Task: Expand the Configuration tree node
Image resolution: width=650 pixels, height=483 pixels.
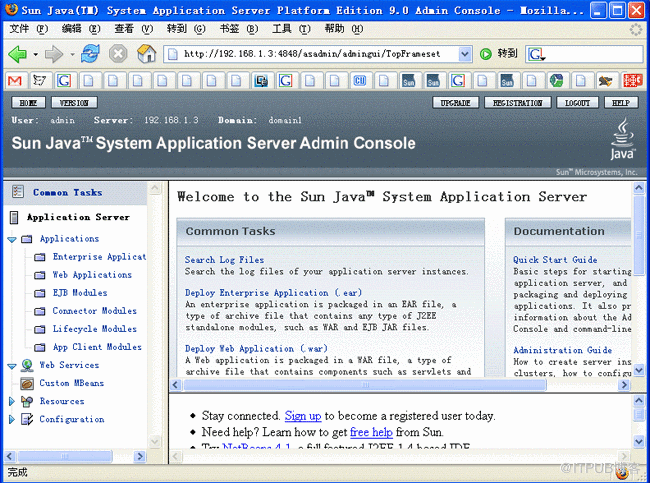Action: pyautogui.click(x=12, y=420)
